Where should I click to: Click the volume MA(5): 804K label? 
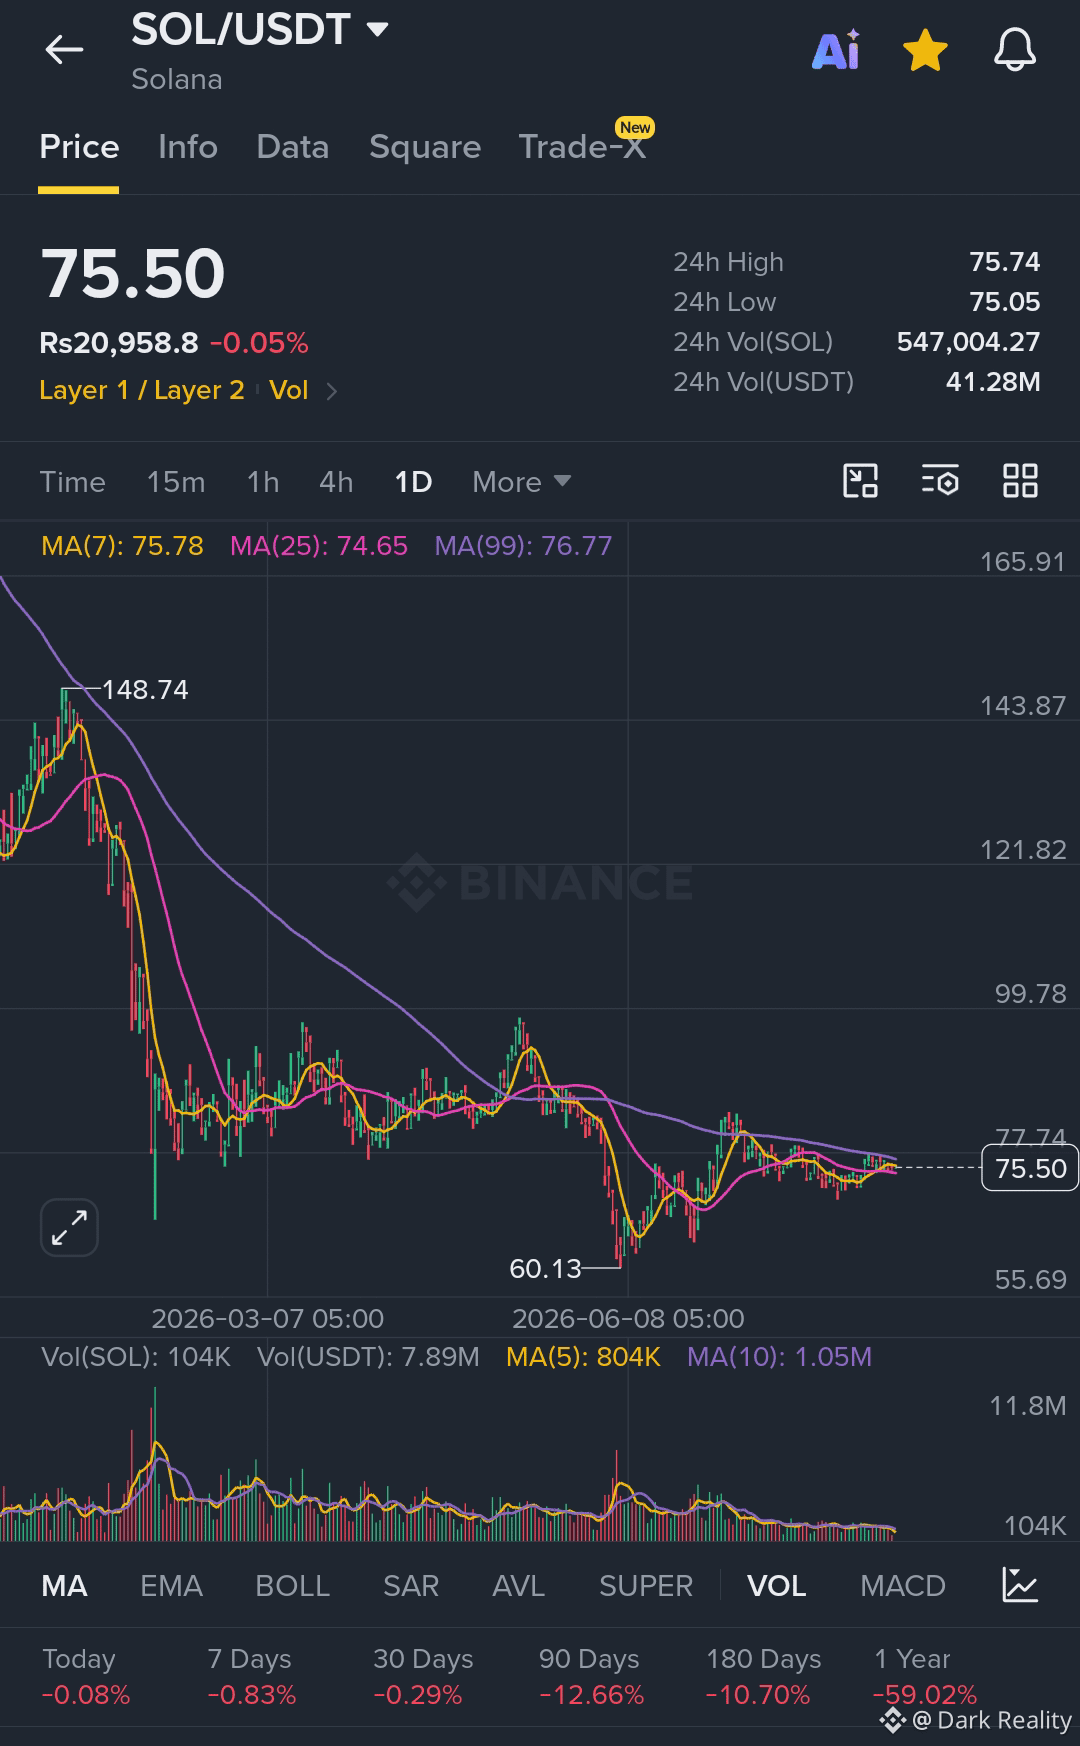click(x=583, y=1357)
